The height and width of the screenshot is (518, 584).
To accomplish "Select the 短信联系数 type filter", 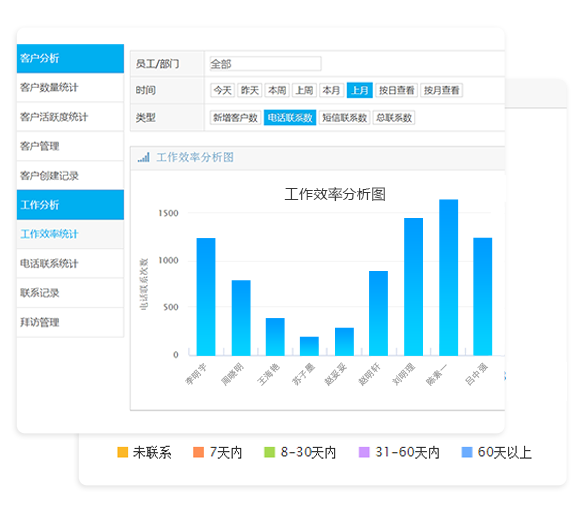I will pyautogui.click(x=345, y=118).
